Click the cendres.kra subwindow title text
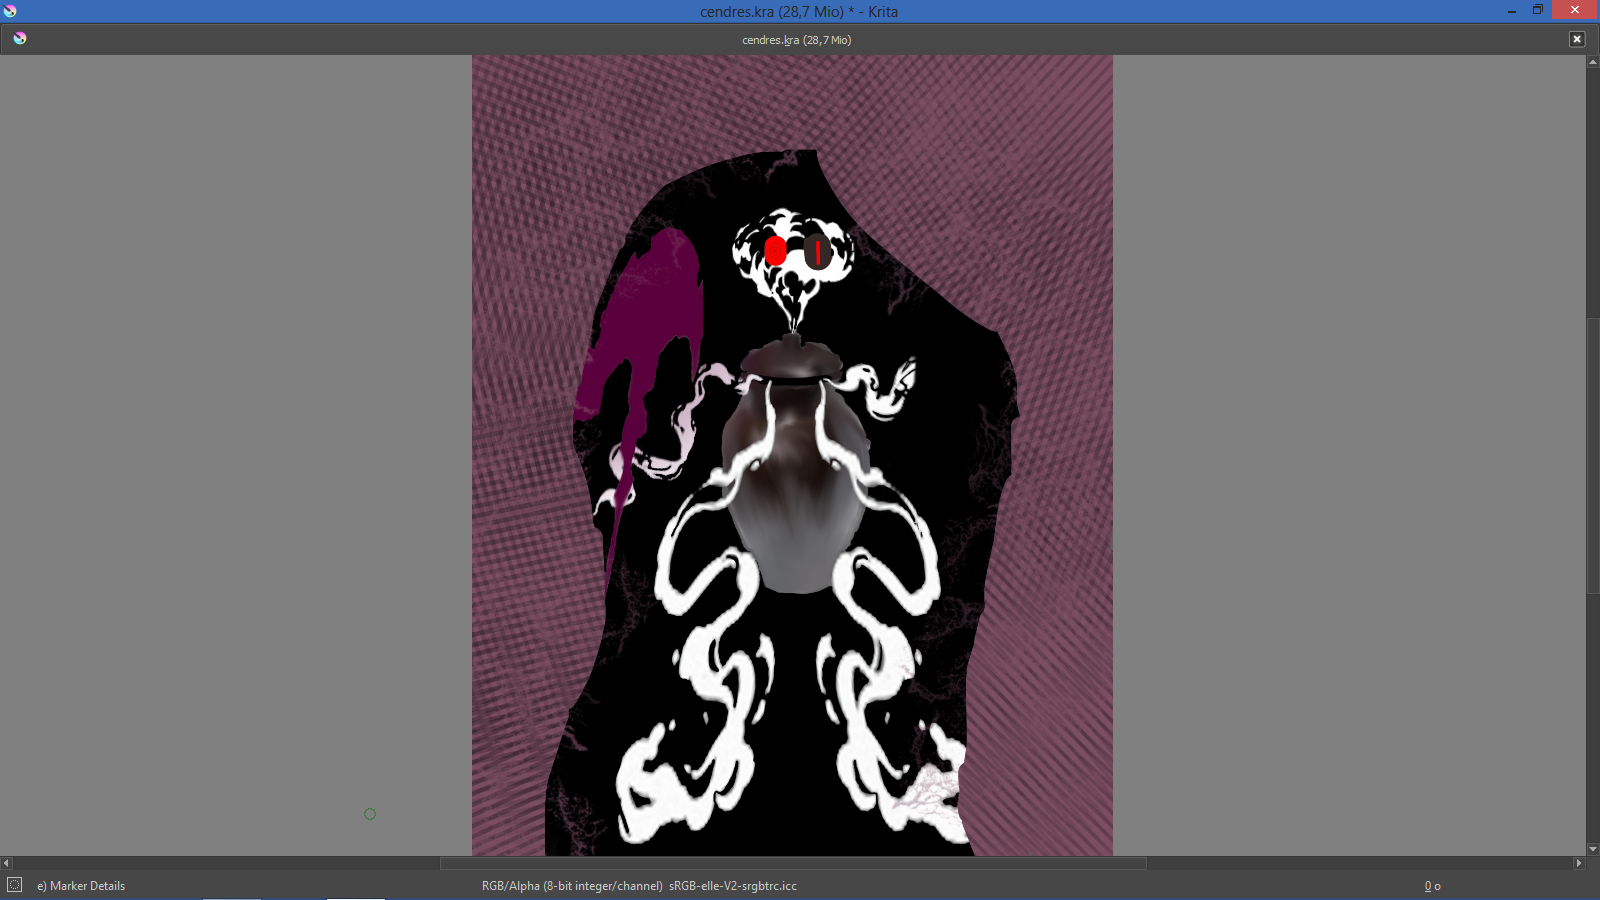 (x=796, y=40)
